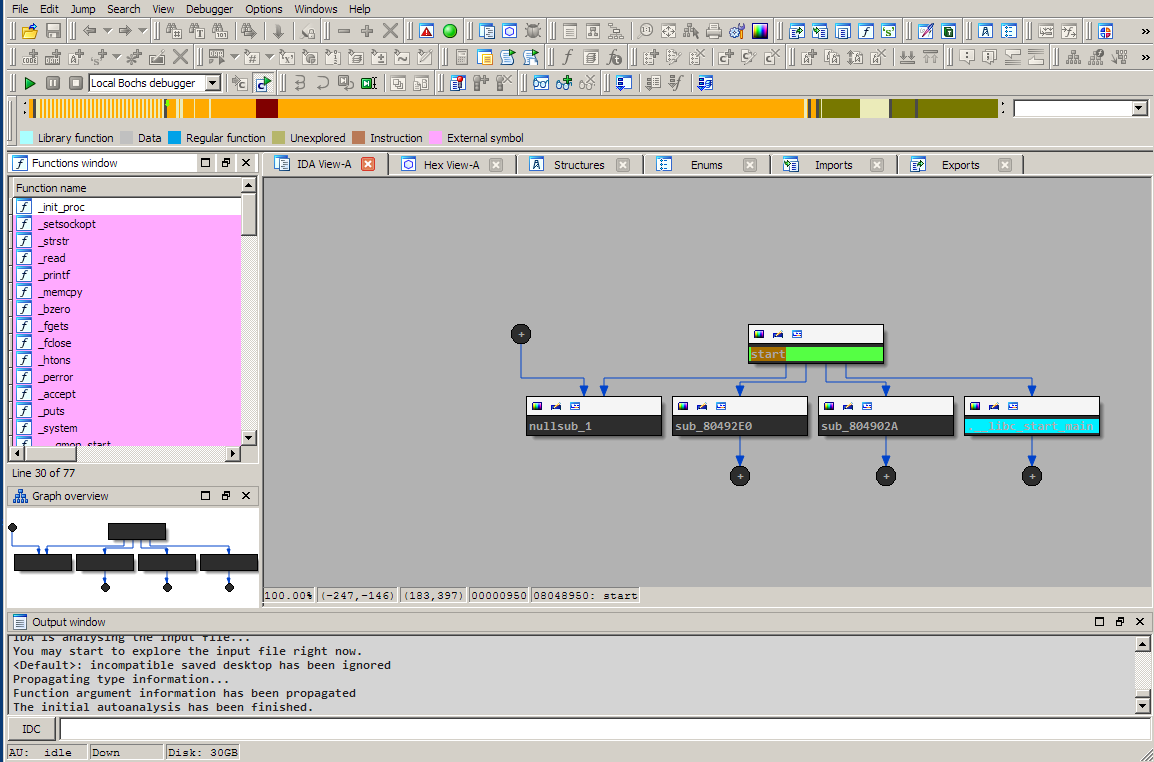Switch to the Exports tab

coord(960,165)
